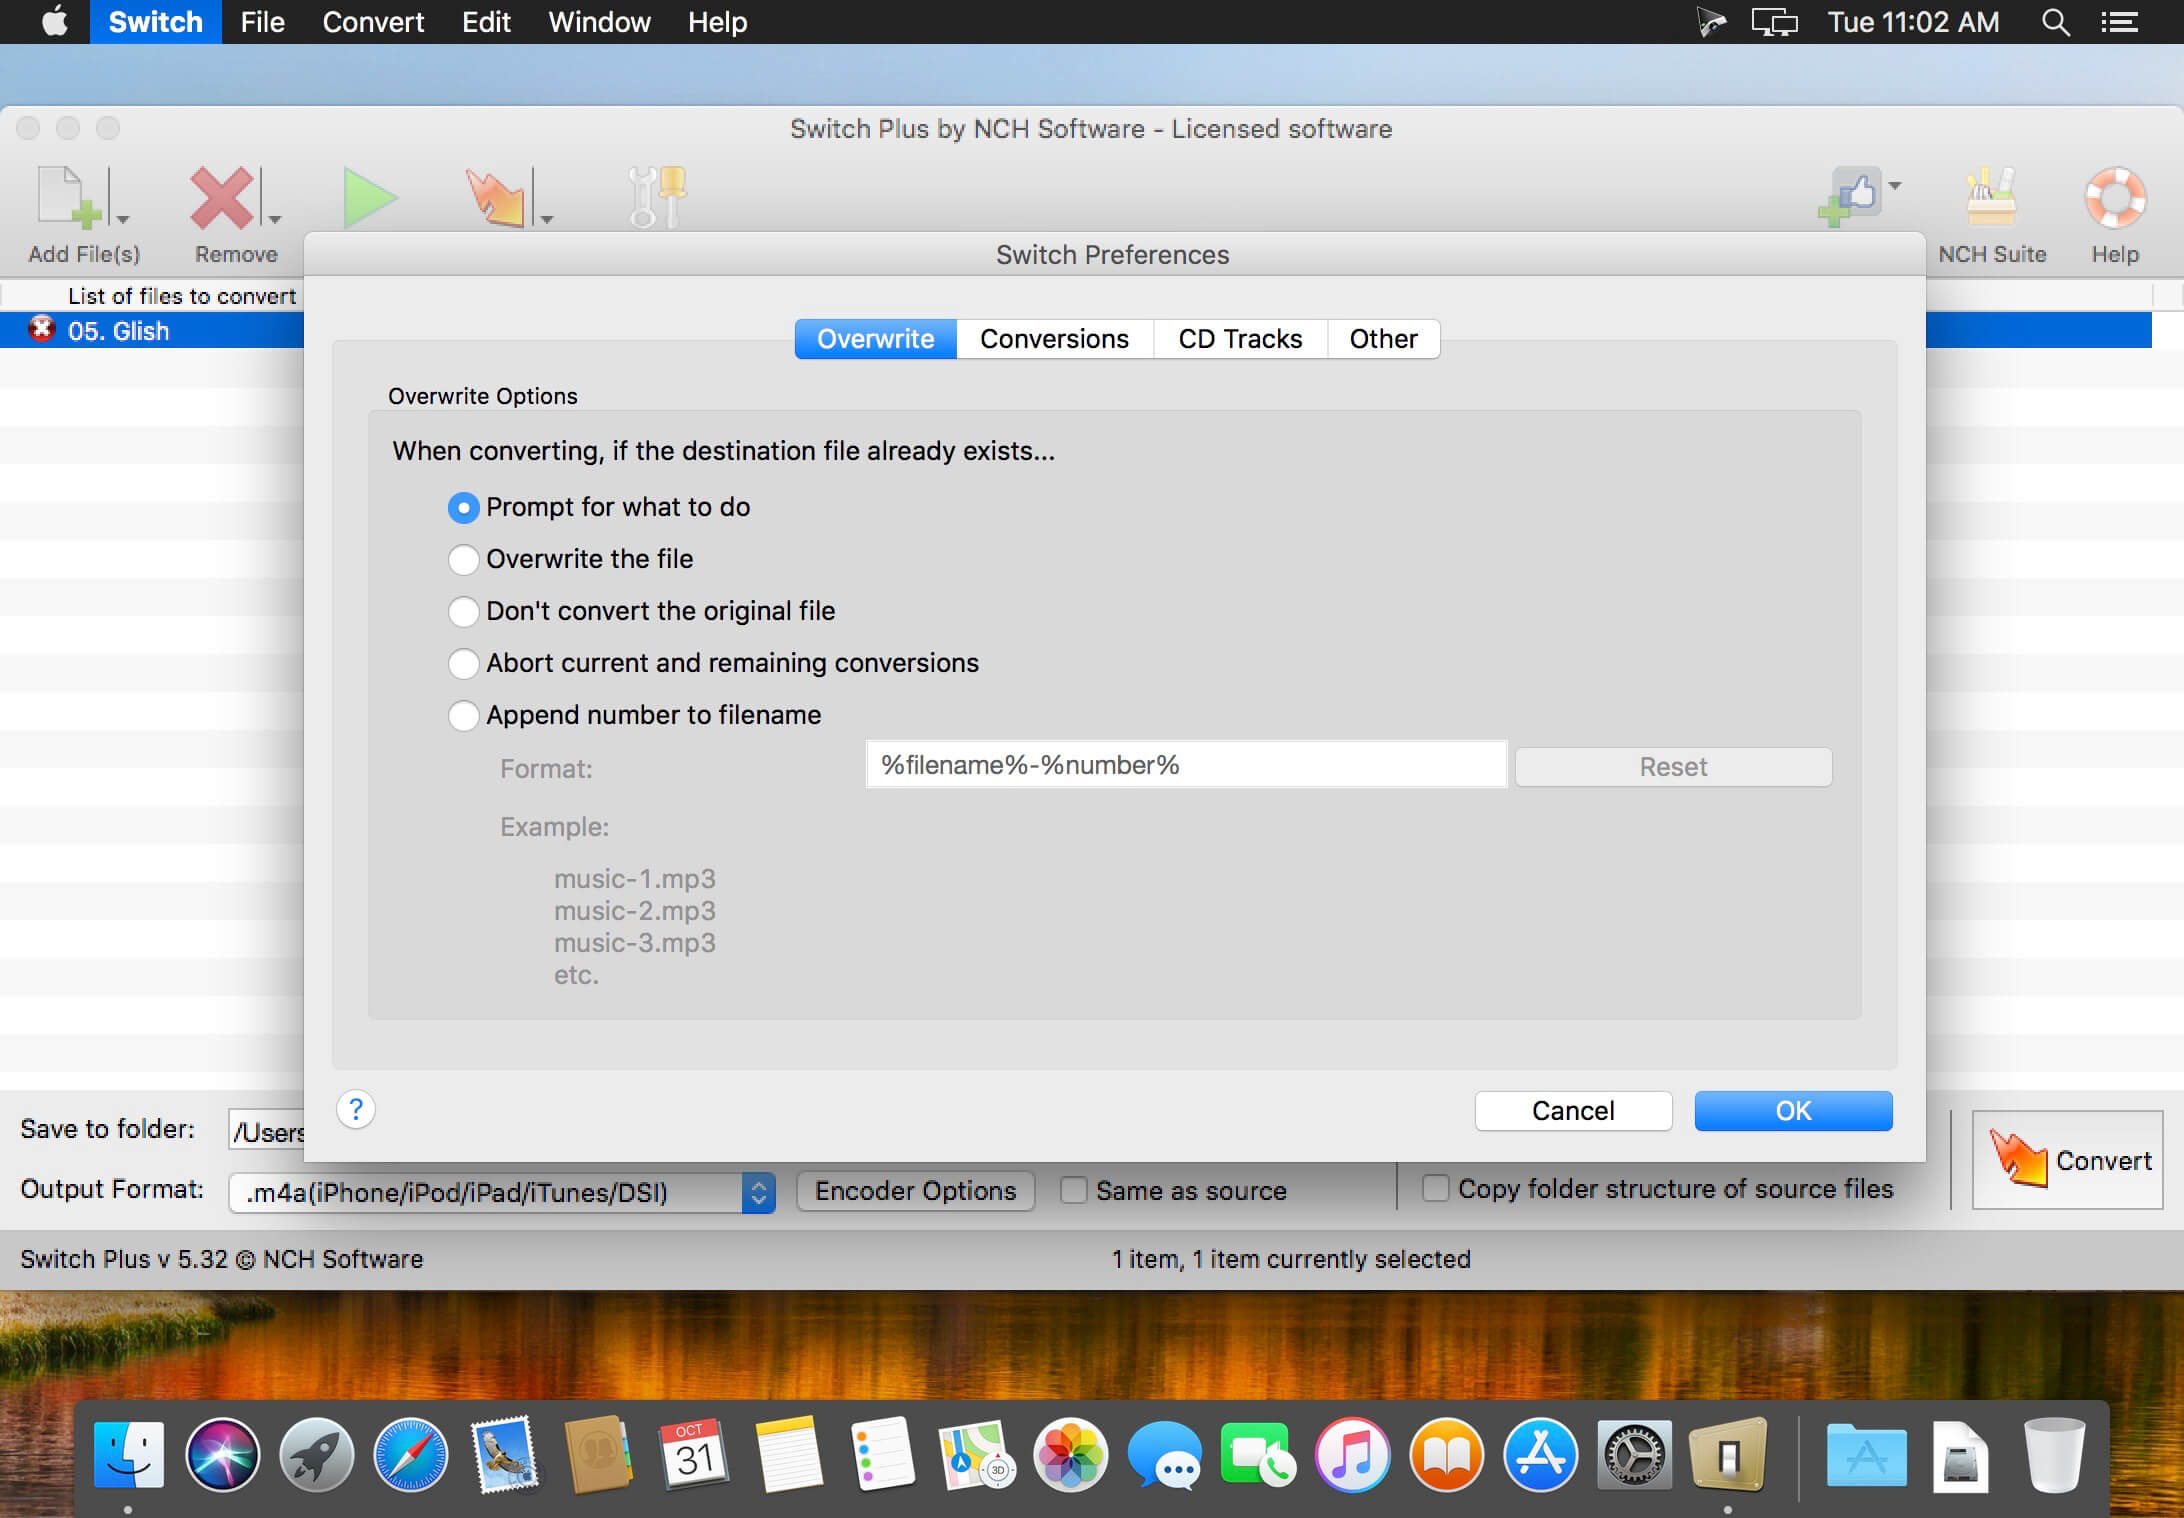The height and width of the screenshot is (1518, 2184).
Task: Open the Convert menu in menu bar
Action: tap(373, 22)
